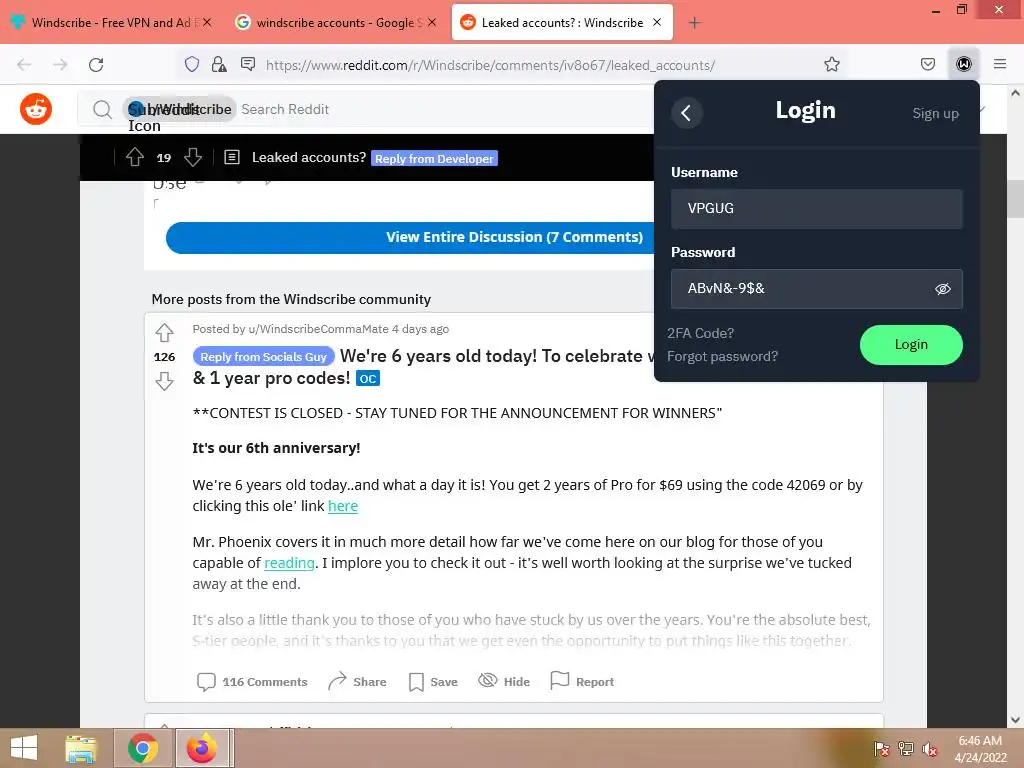The height and width of the screenshot is (768, 1024).
Task: Open the 'here' promo link
Action: (343, 506)
